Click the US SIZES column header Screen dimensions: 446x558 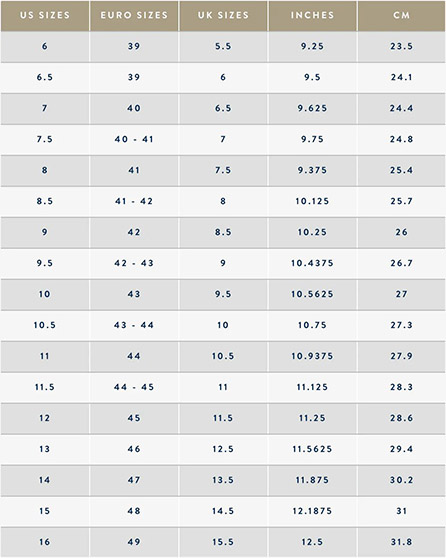[45, 15]
